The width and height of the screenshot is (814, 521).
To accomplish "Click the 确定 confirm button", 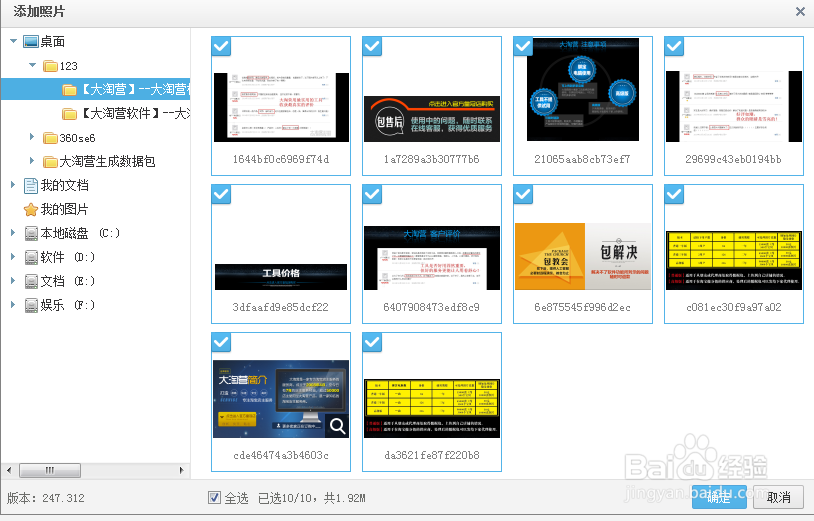I will coord(719,498).
